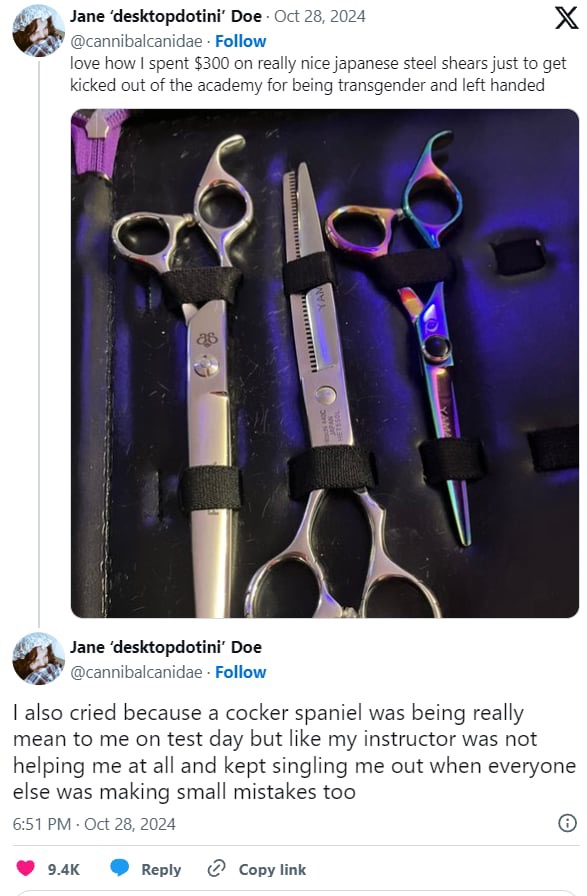Screen dimensions: 587x896
Task: Open top tweet profile avatar
Action: click(x=38, y=30)
